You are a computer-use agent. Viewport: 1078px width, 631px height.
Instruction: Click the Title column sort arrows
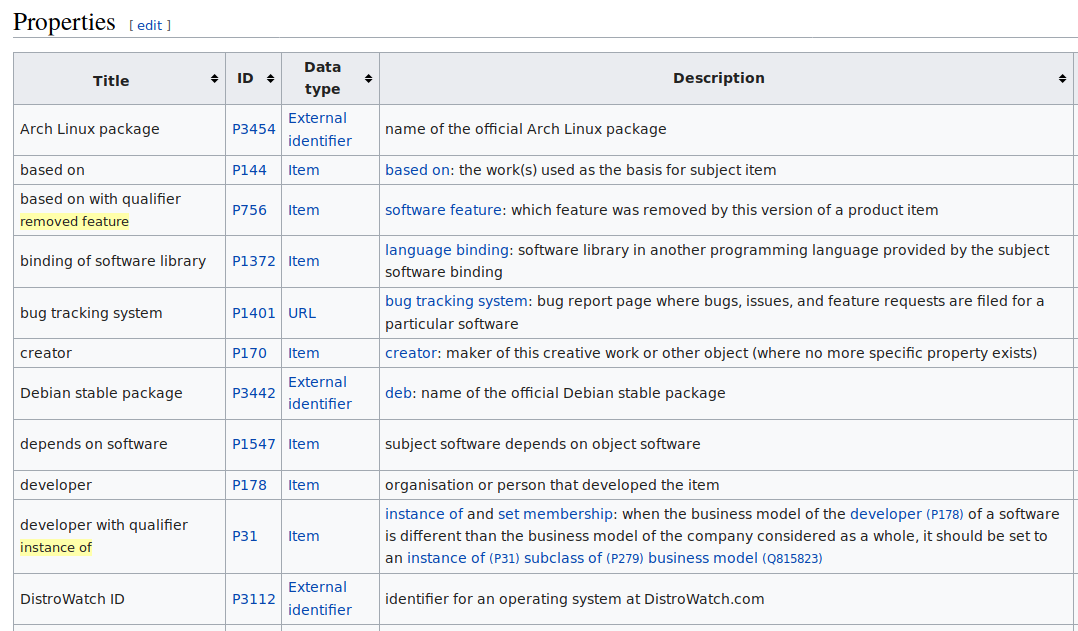(214, 77)
